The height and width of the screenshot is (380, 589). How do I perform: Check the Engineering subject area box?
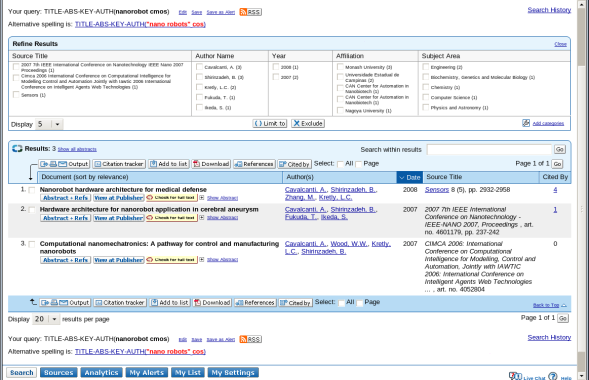(x=426, y=67)
